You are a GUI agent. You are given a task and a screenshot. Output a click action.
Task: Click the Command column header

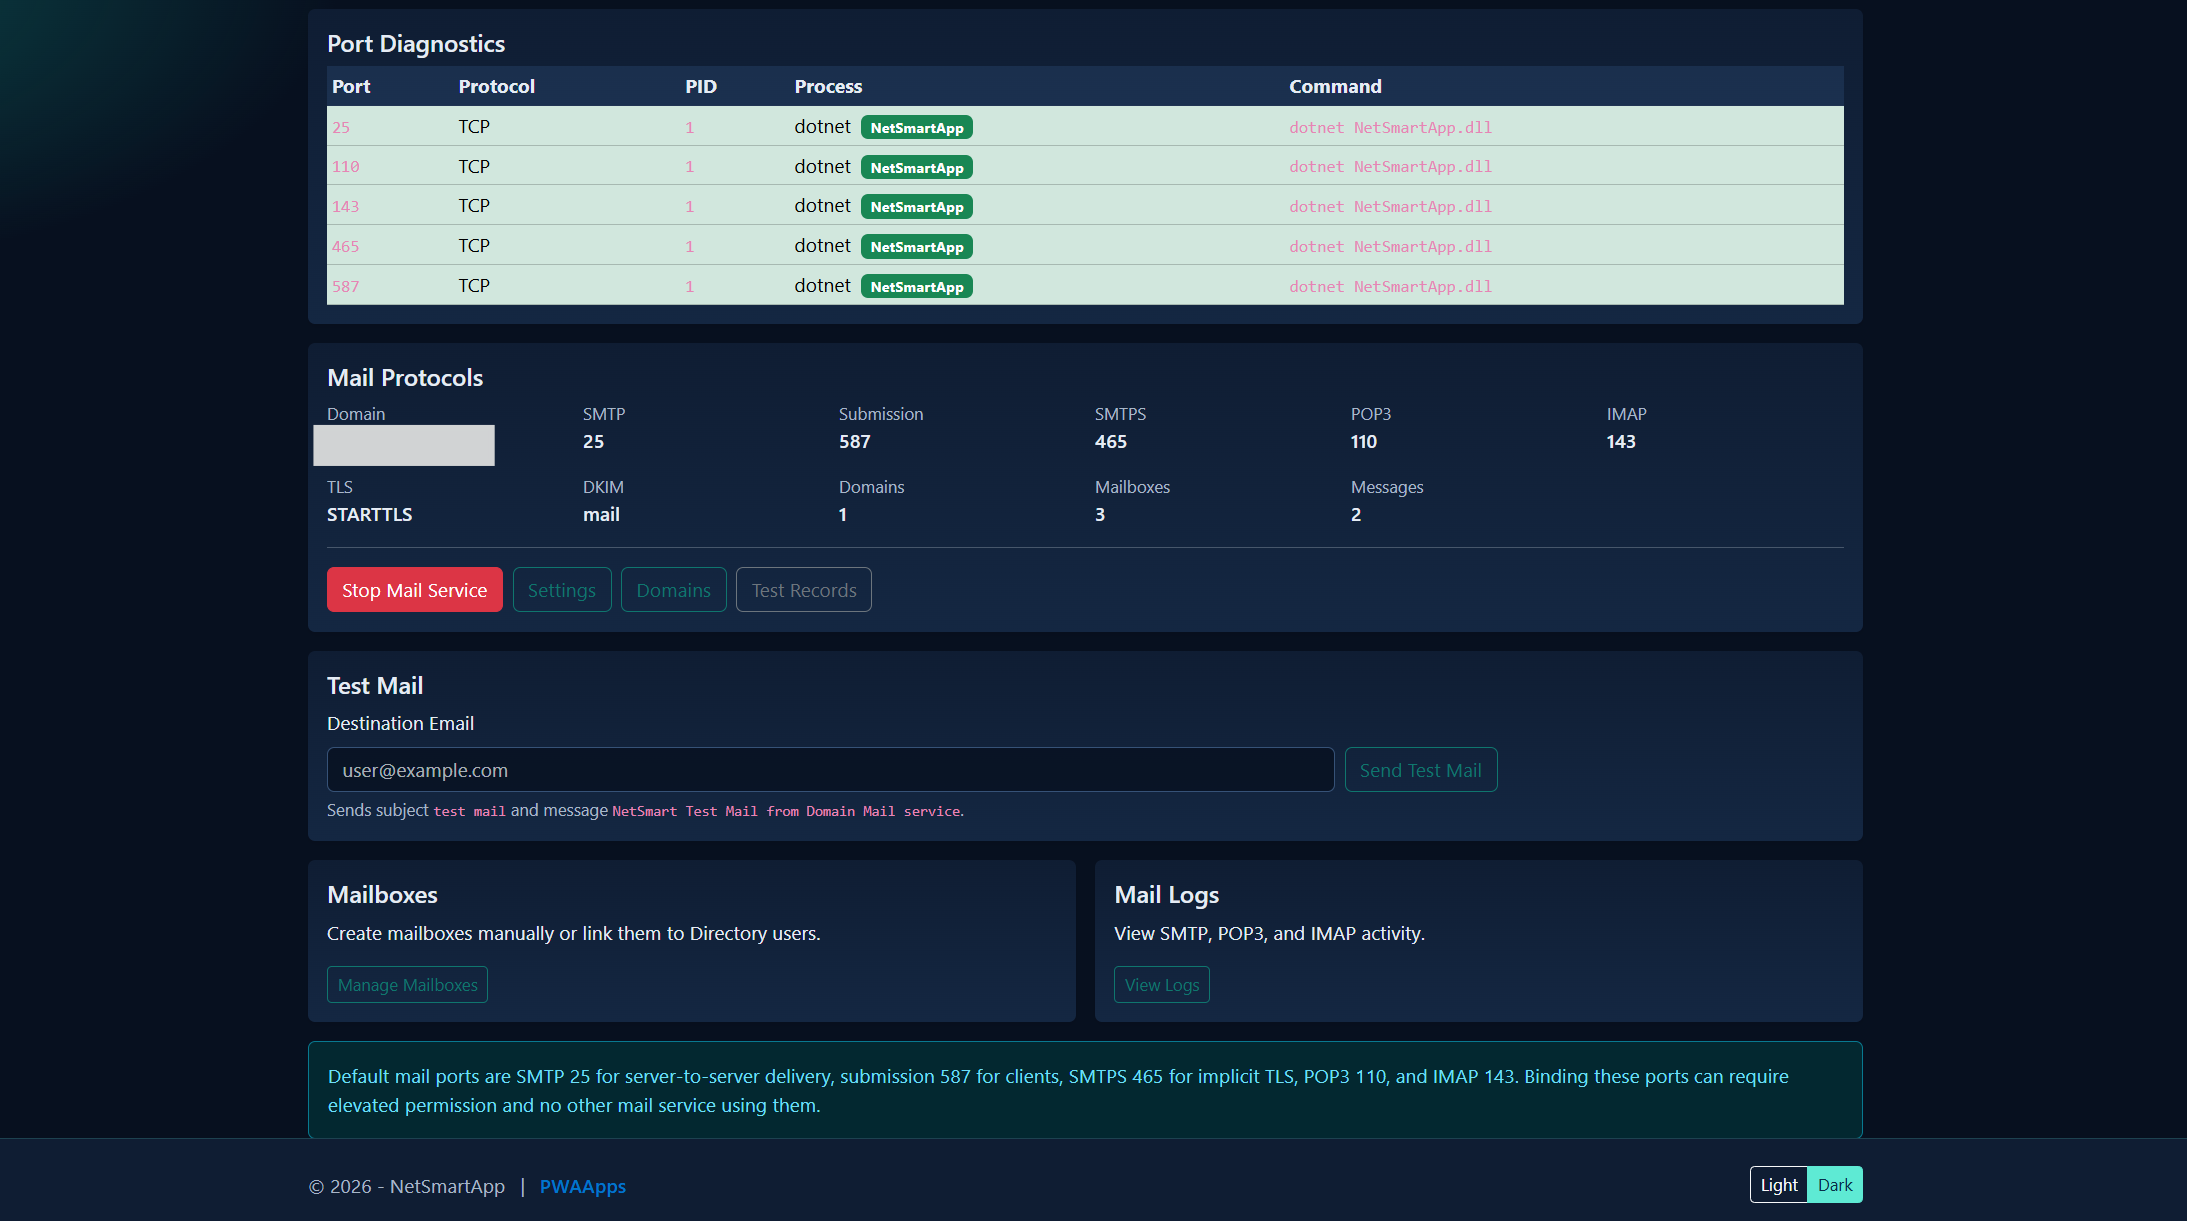(x=1335, y=87)
